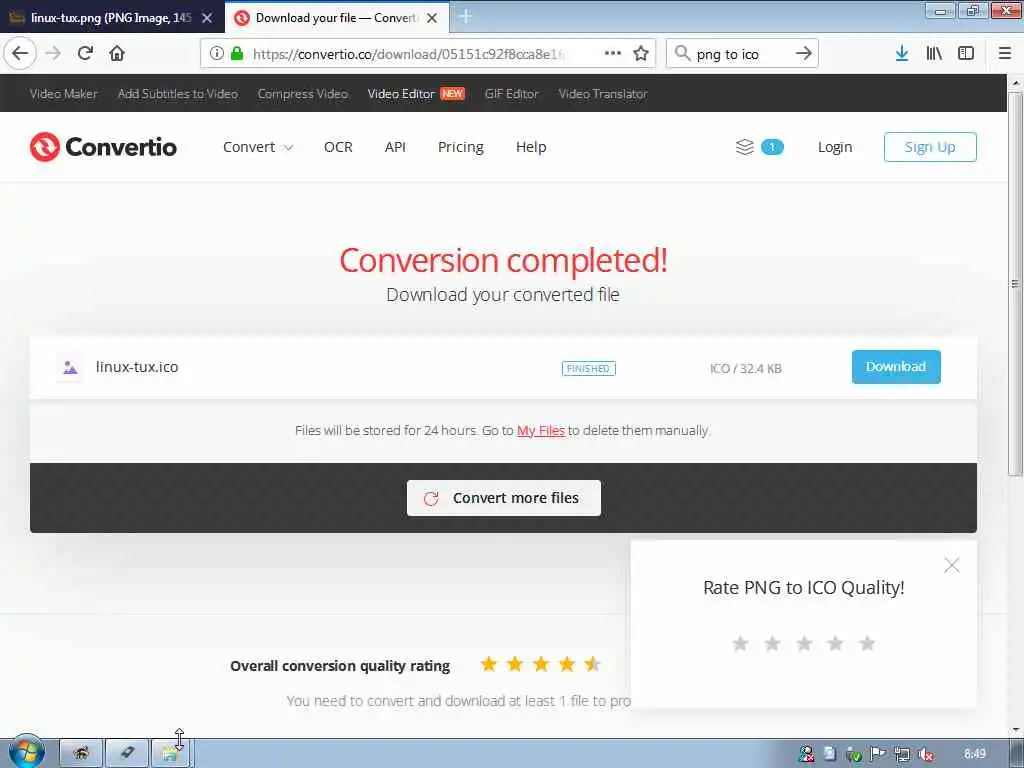
Task: Open the files queue stack icon
Action: pyautogui.click(x=744, y=147)
